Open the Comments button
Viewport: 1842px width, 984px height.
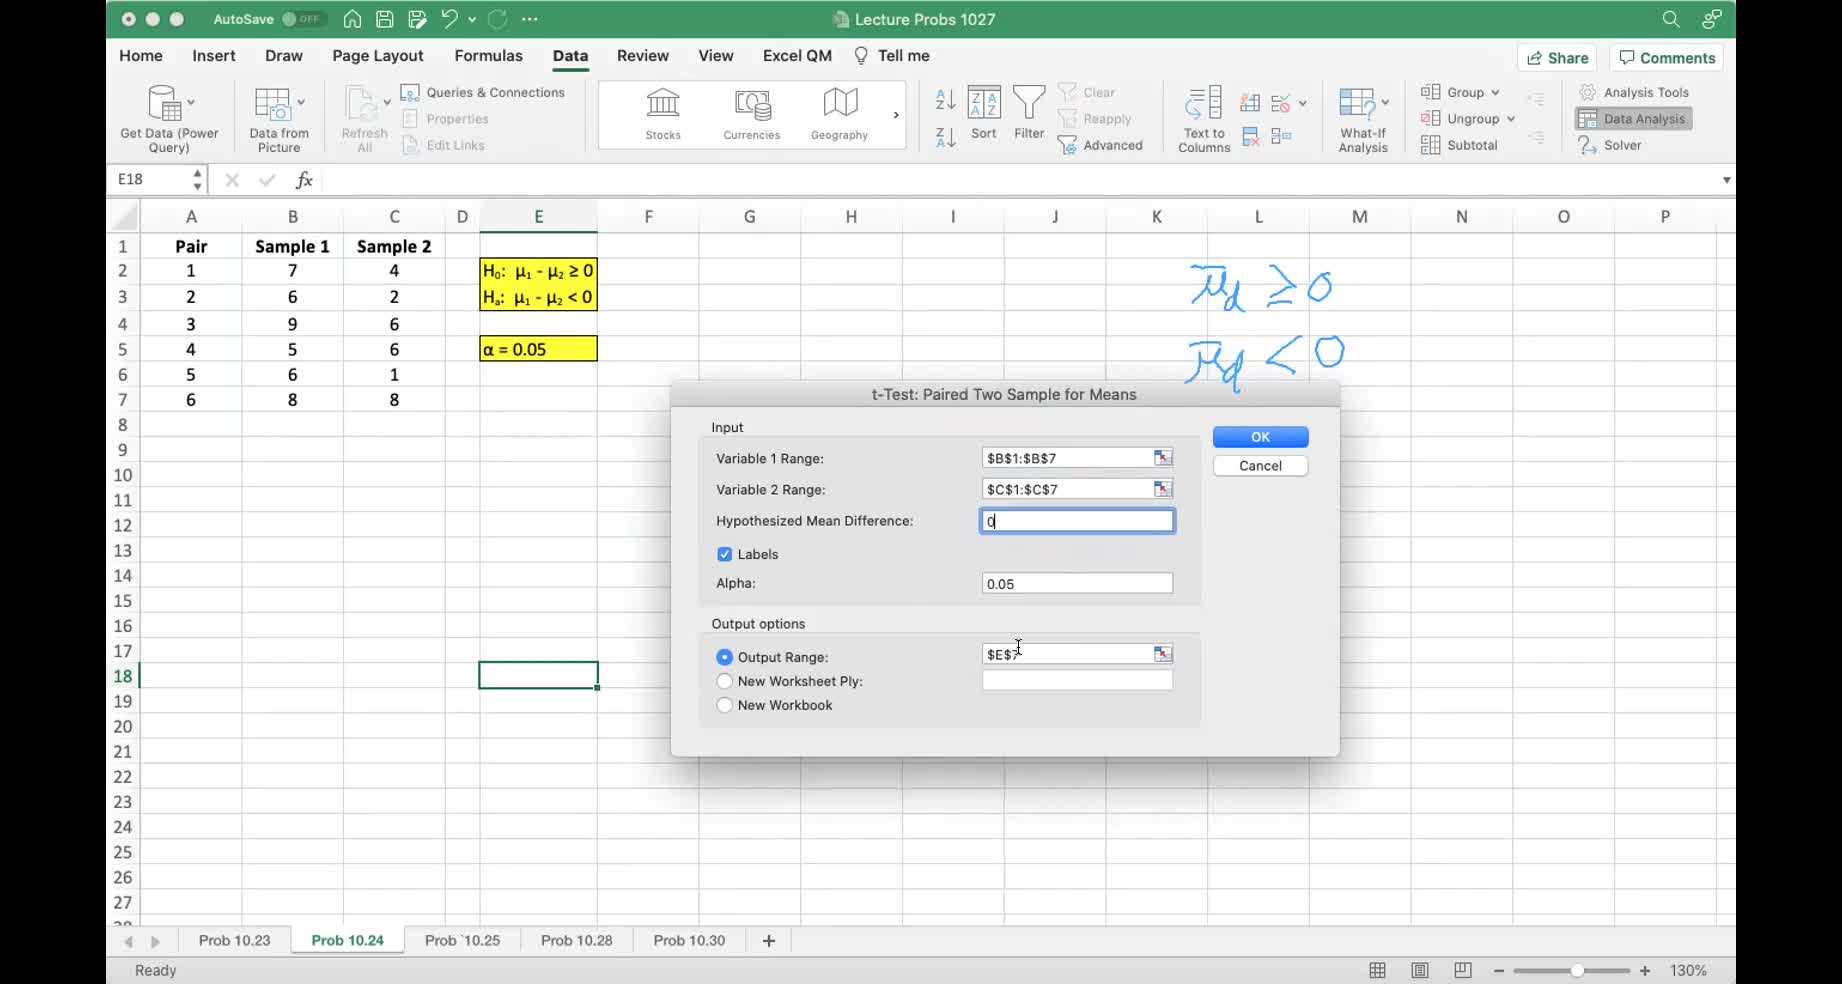pos(1667,58)
